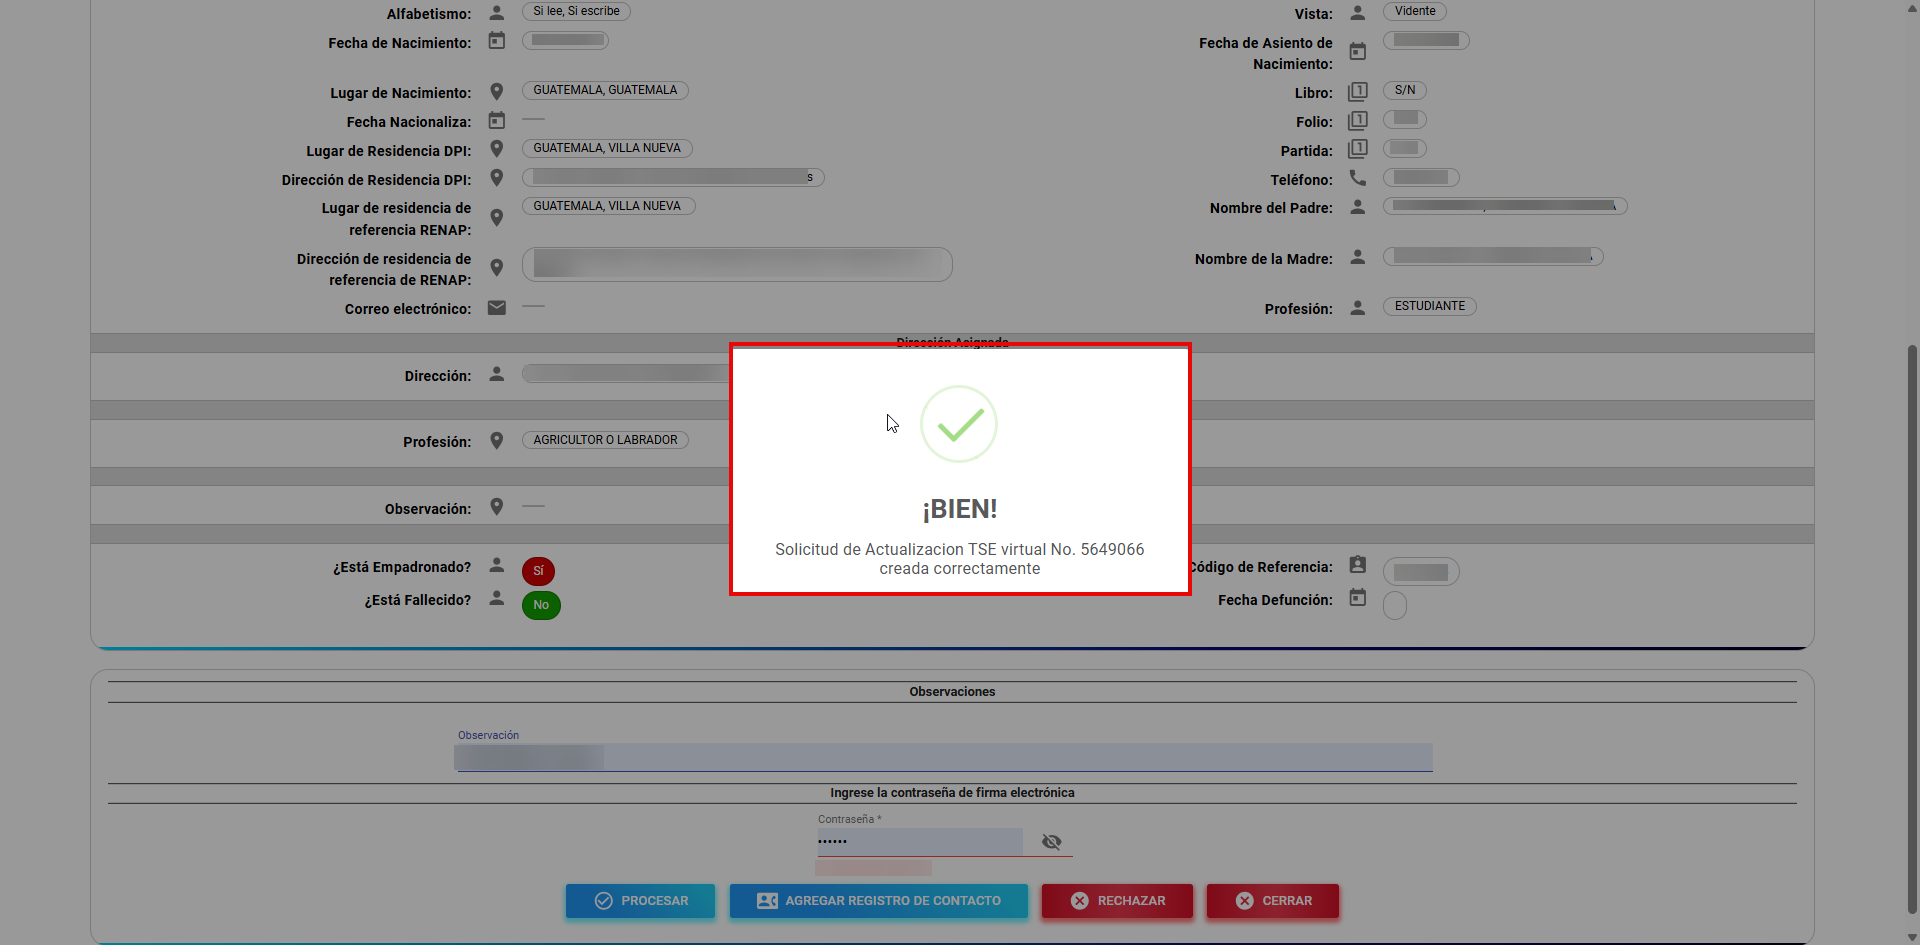Click into the Observación text field
Viewport: 1920px width, 945px height.
pyautogui.click(x=942, y=758)
